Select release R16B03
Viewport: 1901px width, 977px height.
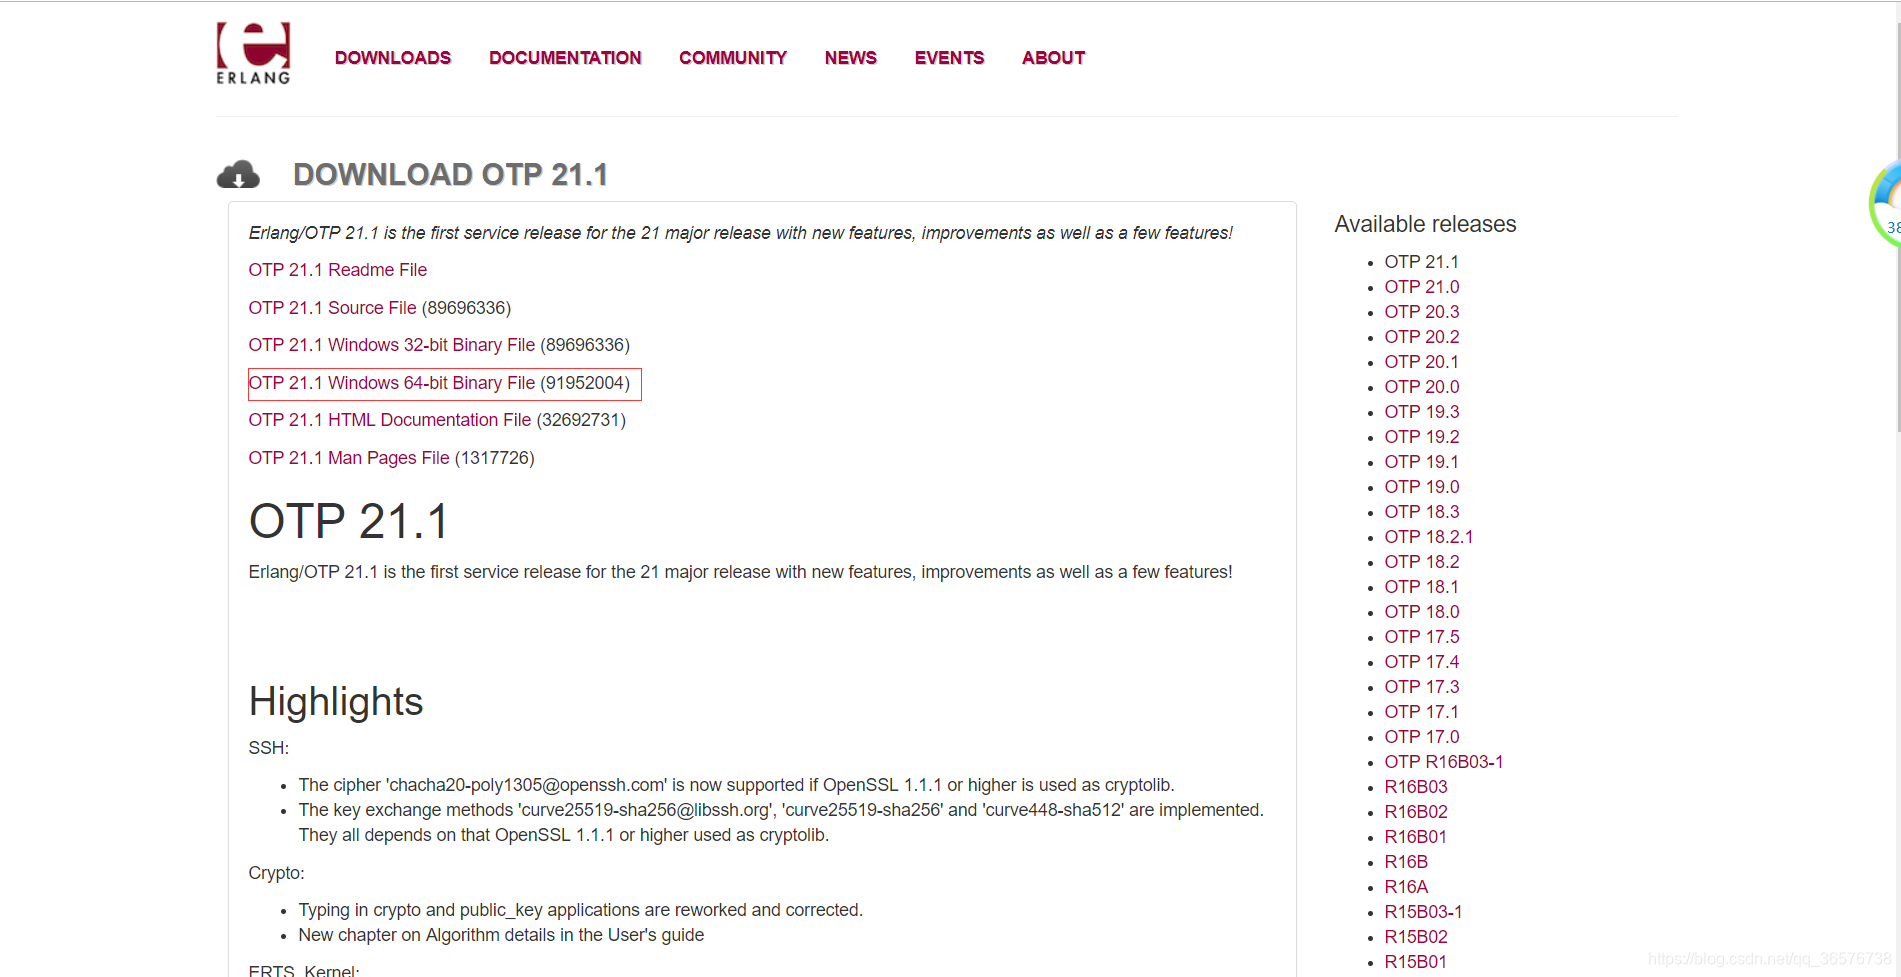pos(1415,787)
